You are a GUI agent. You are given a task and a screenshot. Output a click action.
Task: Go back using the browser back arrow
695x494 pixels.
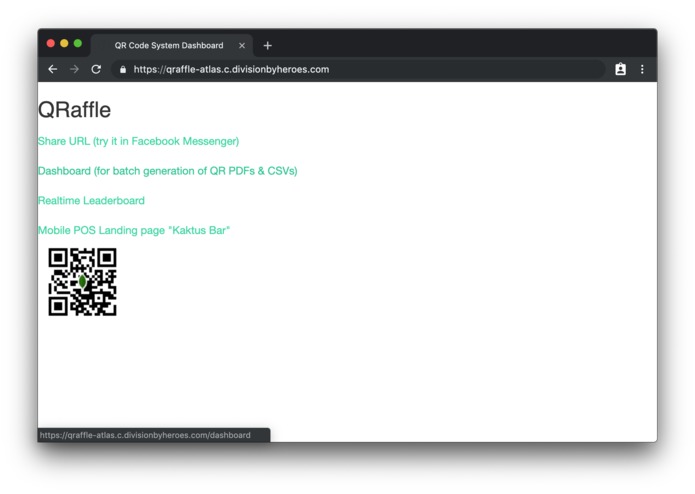(53, 69)
